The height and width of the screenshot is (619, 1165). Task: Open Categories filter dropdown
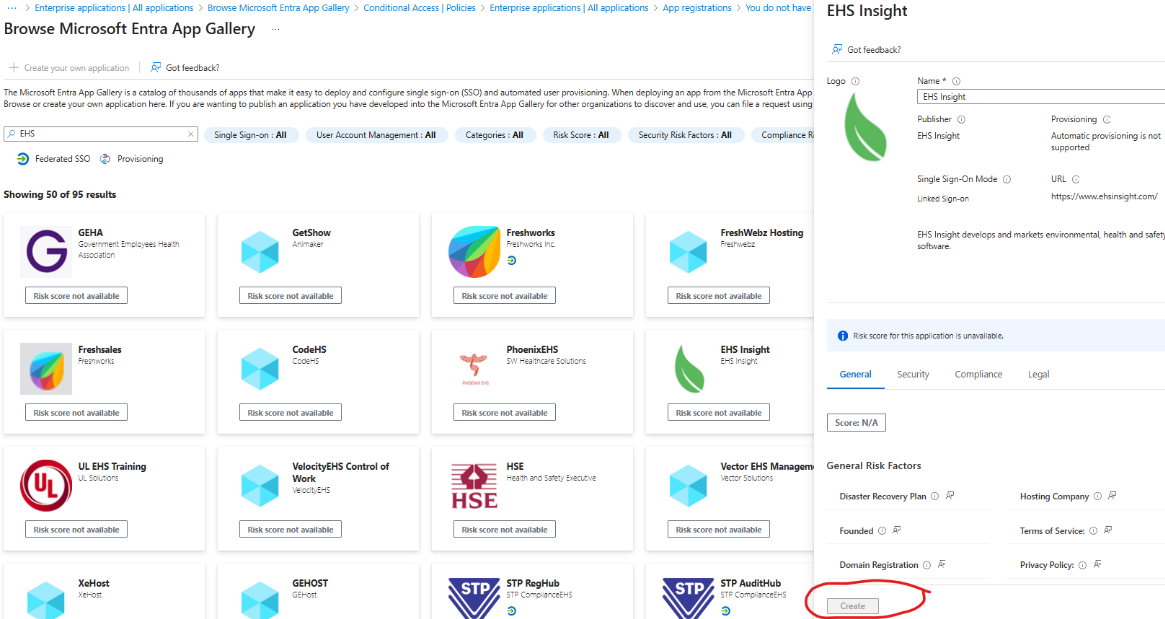(x=494, y=135)
